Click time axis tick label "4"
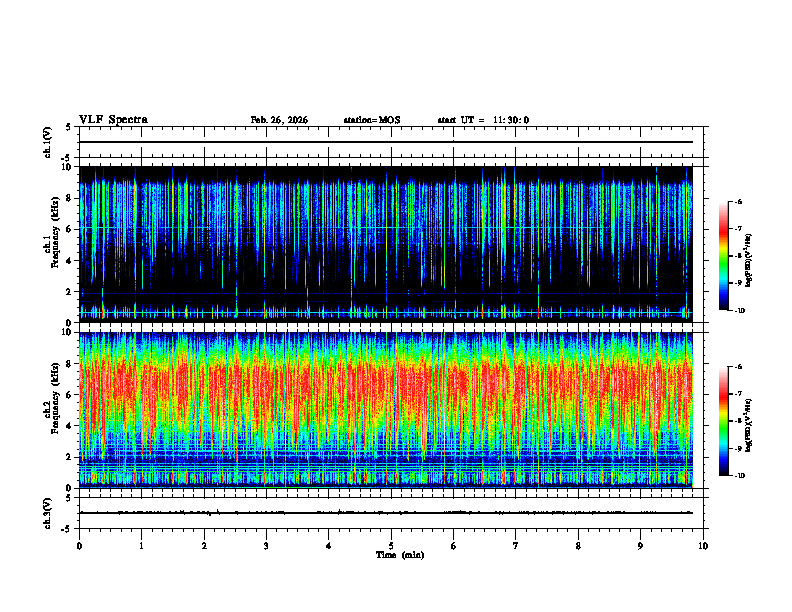This screenshot has height=612, width=792. (x=329, y=546)
